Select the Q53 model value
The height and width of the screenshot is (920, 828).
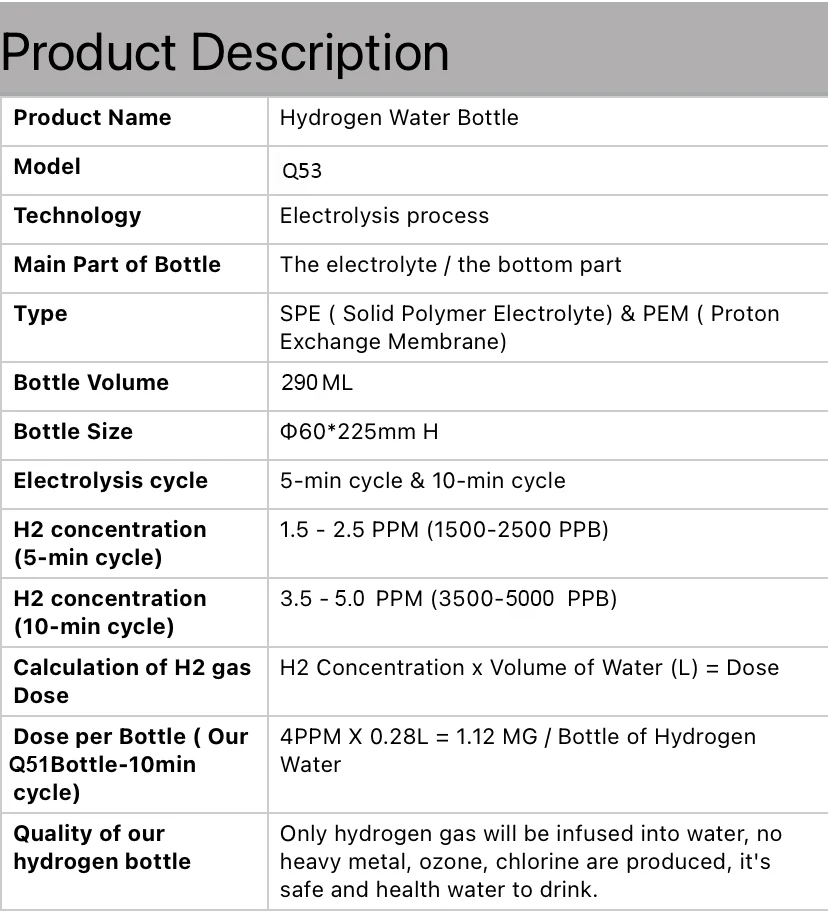301,171
